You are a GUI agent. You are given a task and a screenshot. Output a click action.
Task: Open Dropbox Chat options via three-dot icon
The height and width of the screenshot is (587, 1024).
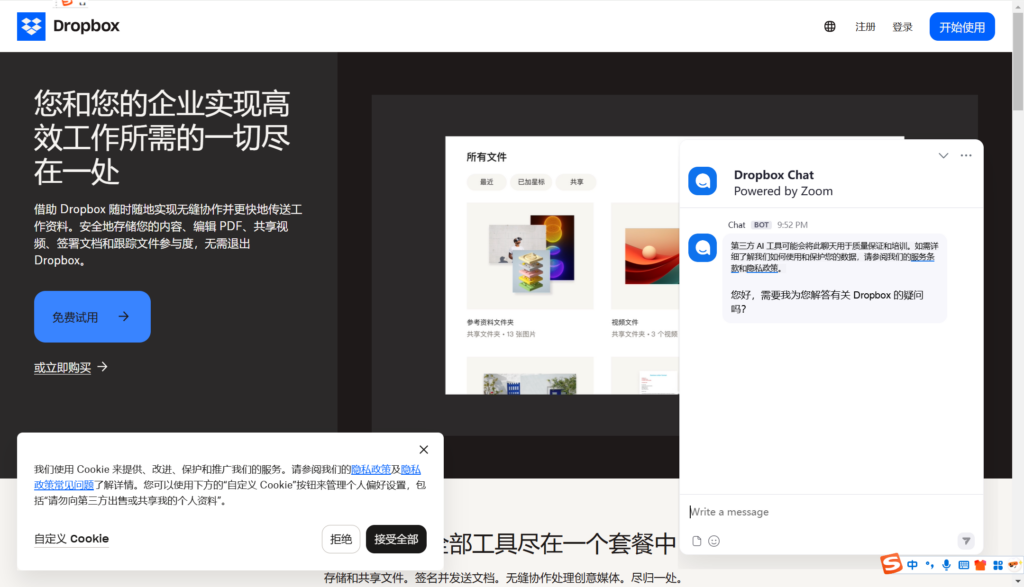tap(965, 155)
